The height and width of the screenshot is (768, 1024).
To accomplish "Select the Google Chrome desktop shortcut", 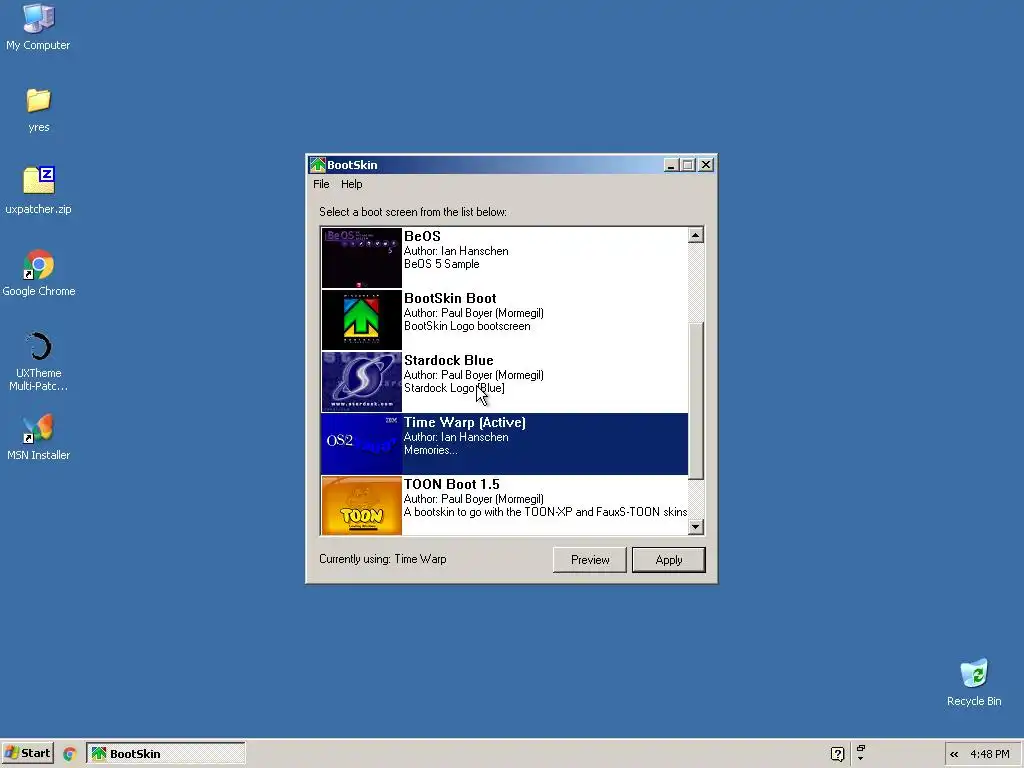I will (39, 264).
